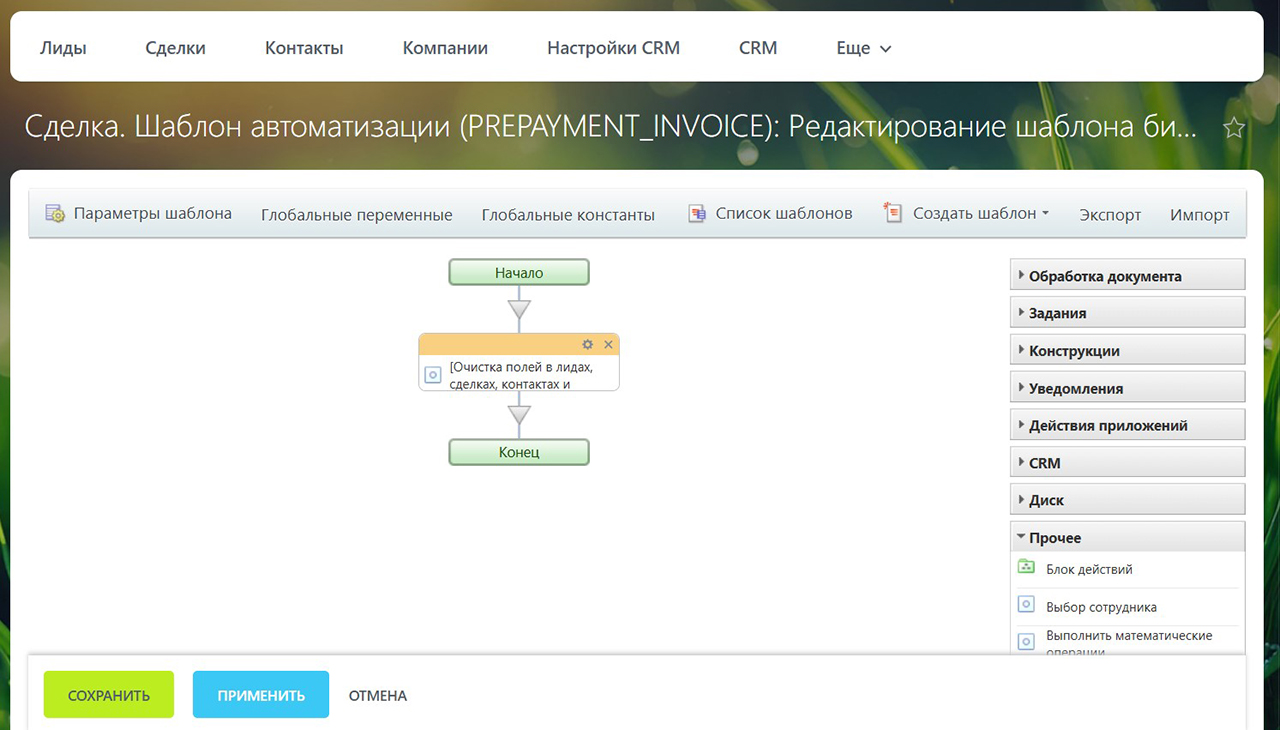Open Компании from the top menu
This screenshot has height=730, width=1280.
pyautogui.click(x=445, y=48)
